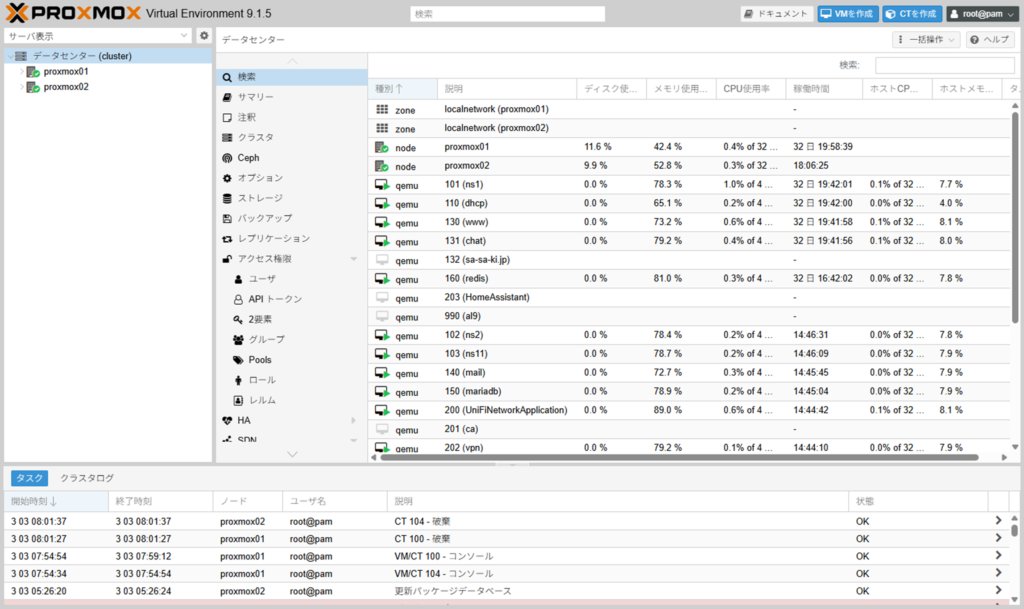Click the top 検索 input field
The image size is (1024, 609).
pyautogui.click(x=507, y=14)
